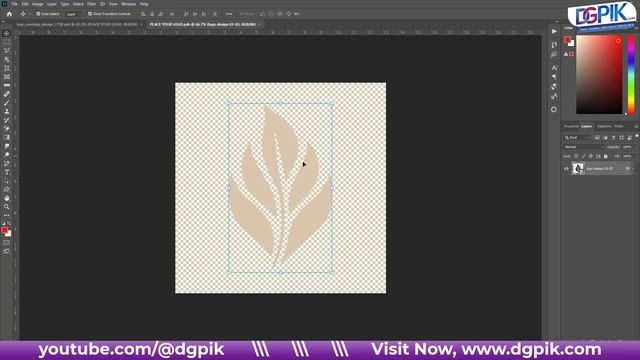Open the Kind filter dropdown in Layers
Screen dimensions: 640x360
pos(577,138)
